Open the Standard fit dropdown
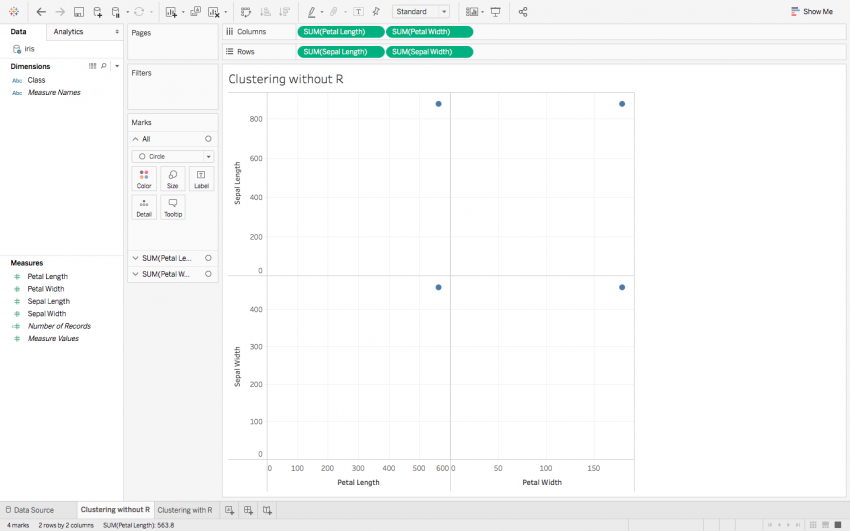Screen dimensions: 850x531 point(421,12)
